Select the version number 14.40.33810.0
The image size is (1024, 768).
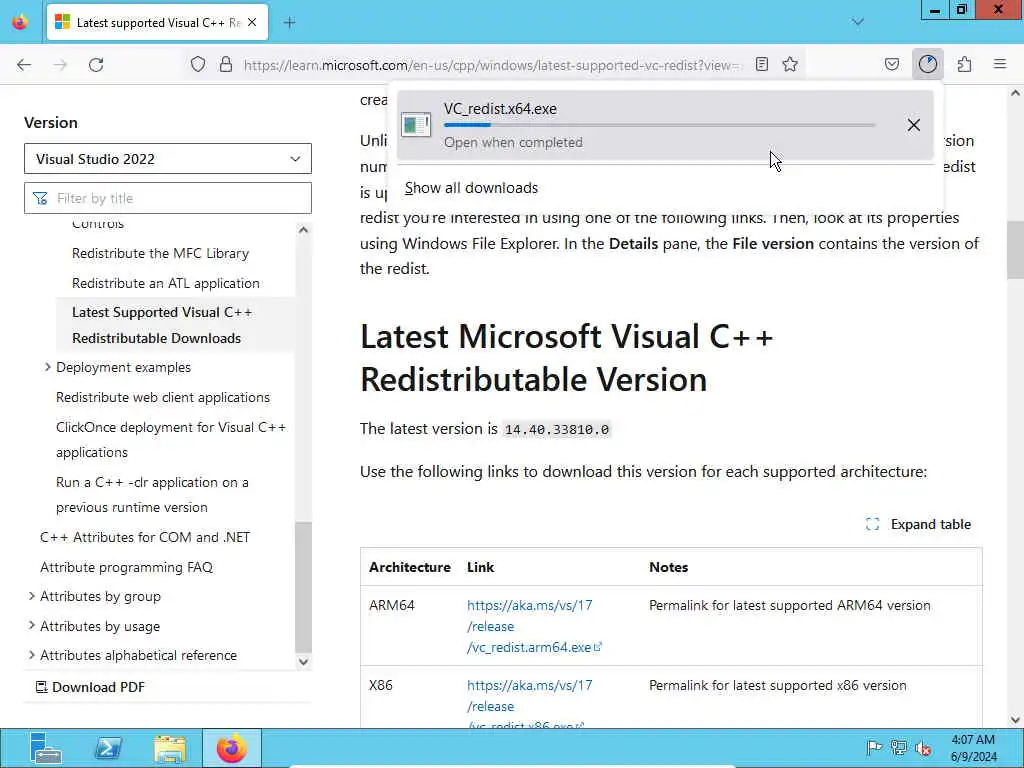click(556, 430)
